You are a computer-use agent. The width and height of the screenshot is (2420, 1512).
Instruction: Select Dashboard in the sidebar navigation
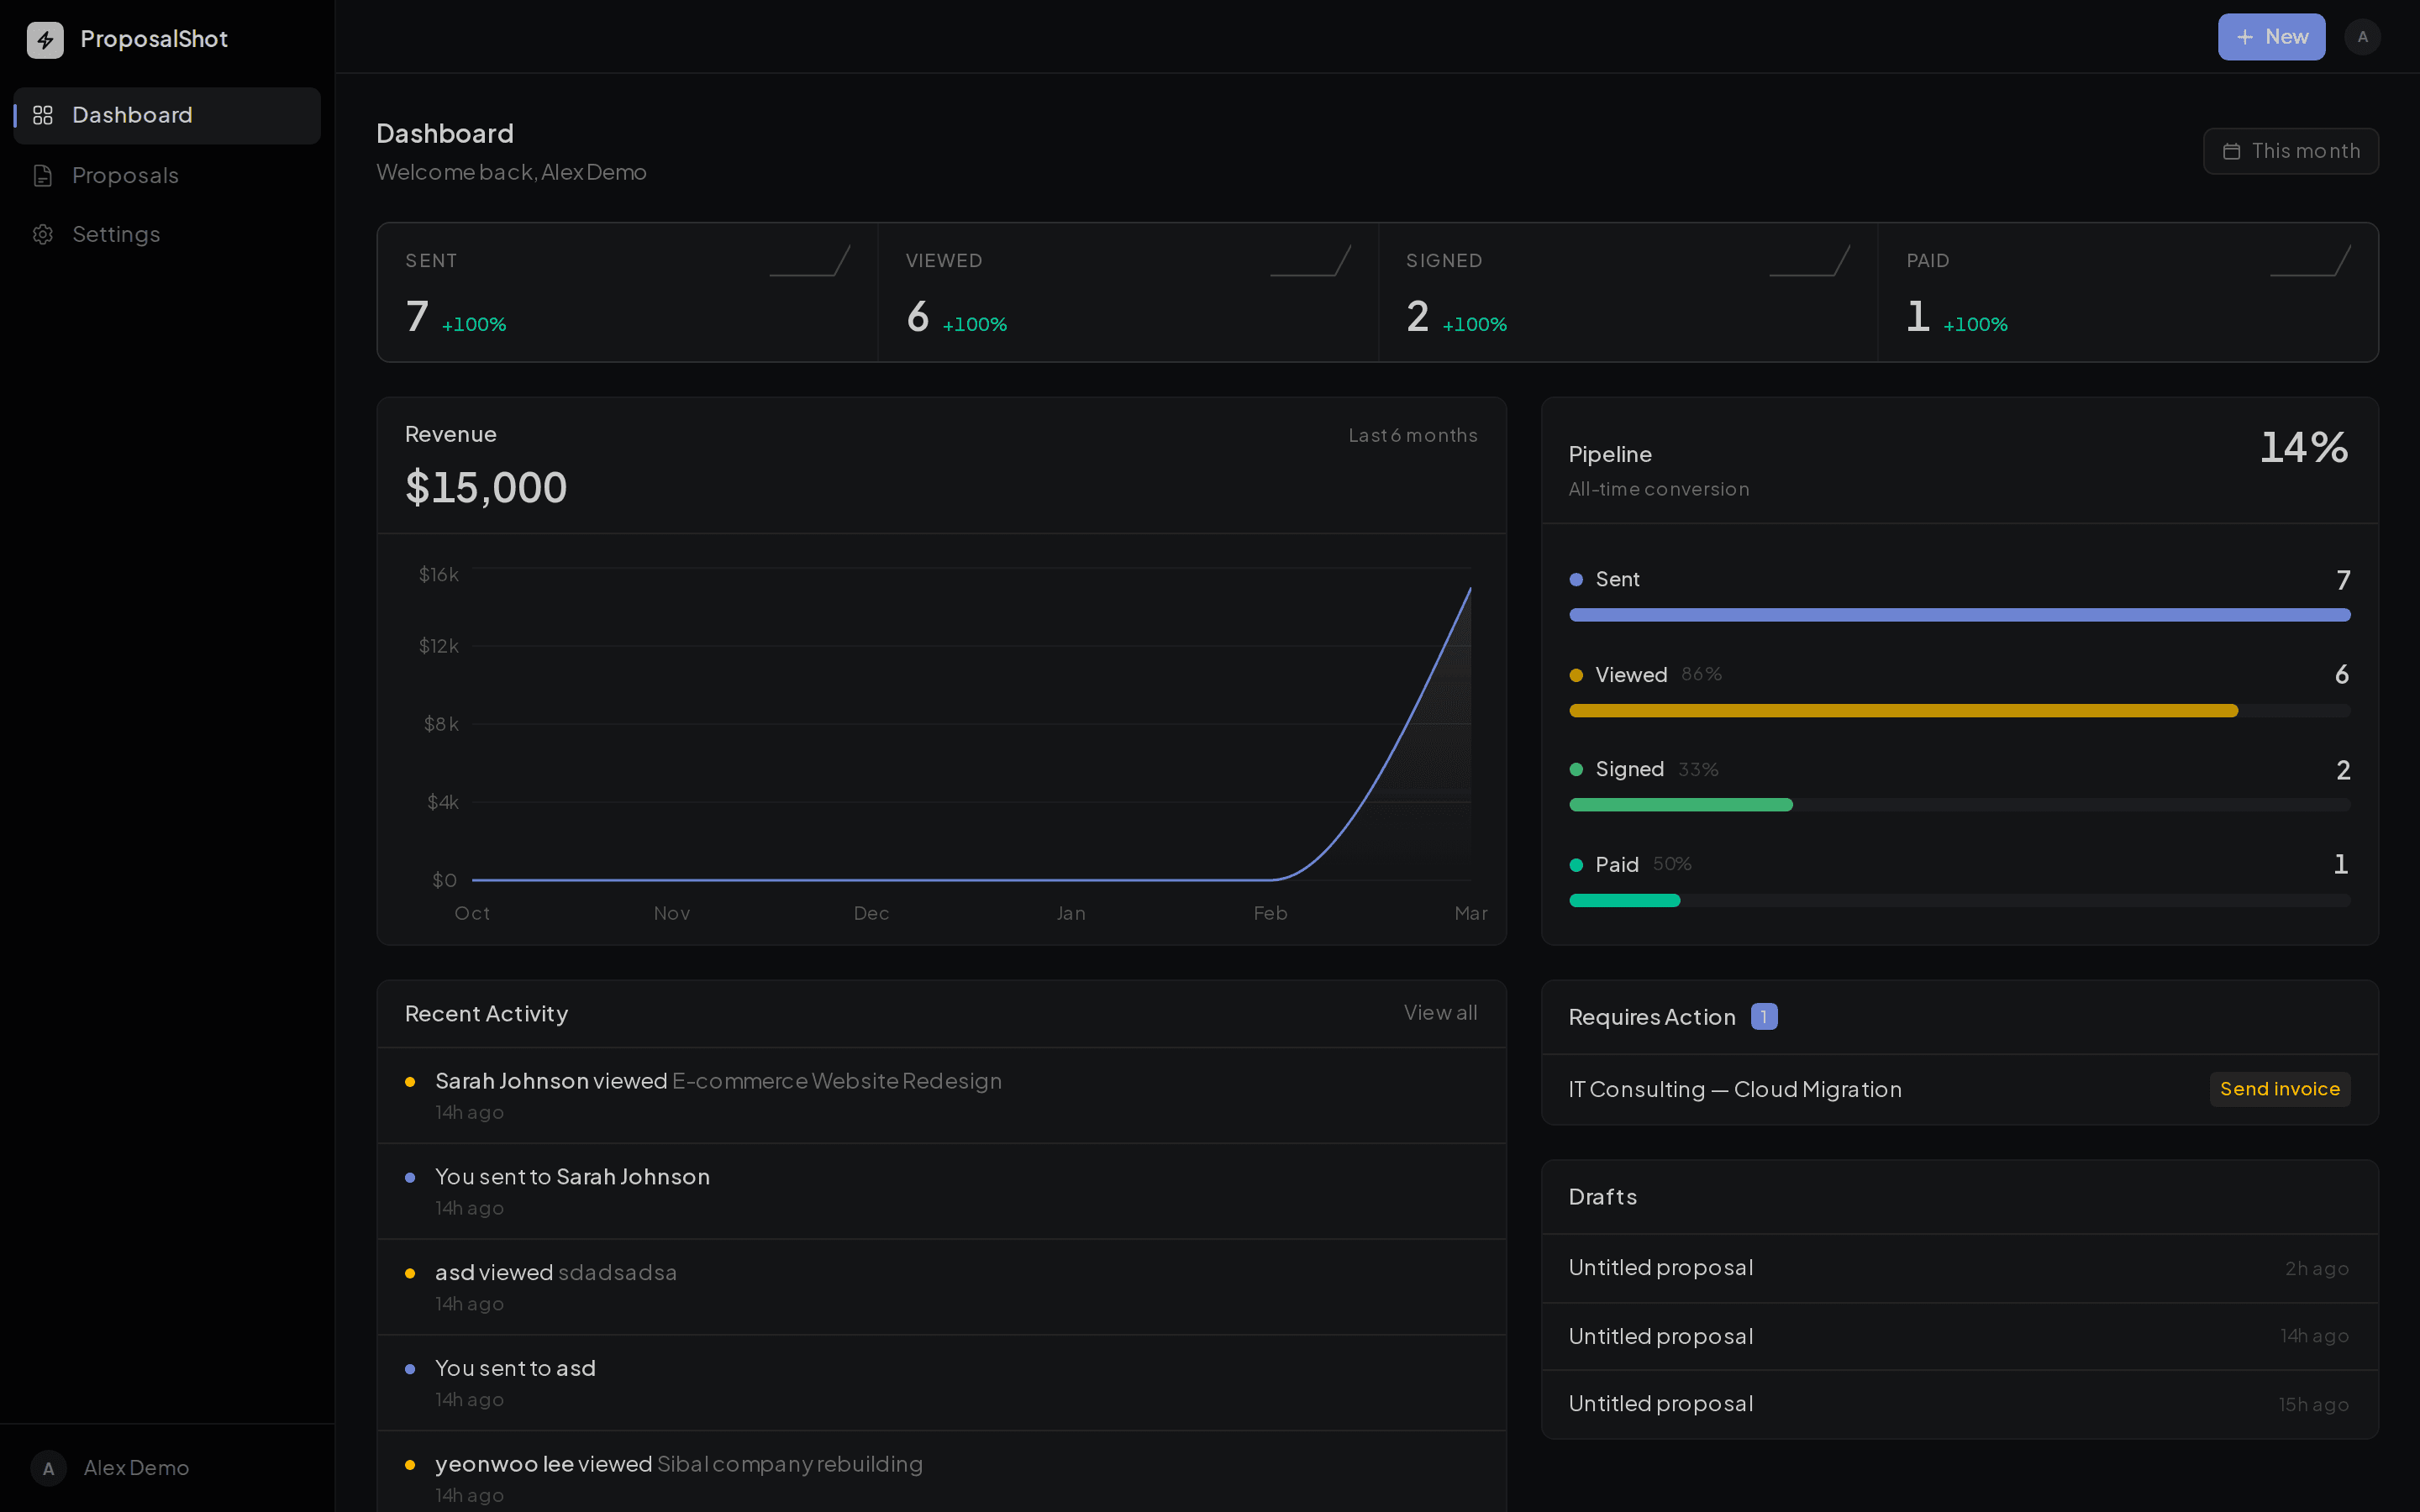pos(133,115)
